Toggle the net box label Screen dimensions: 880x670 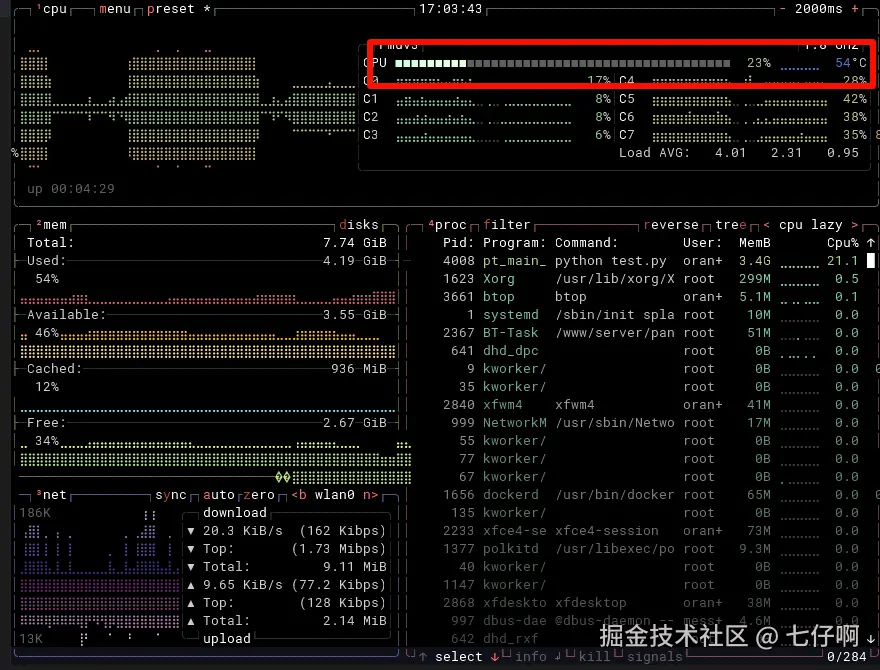coord(52,495)
